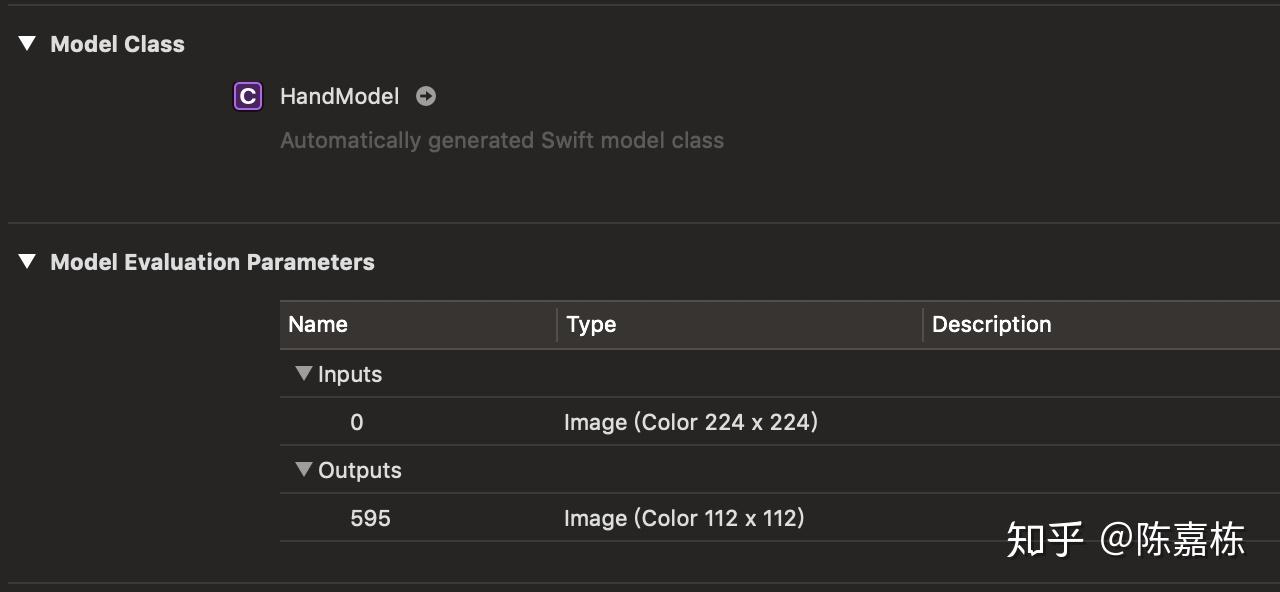Click the purple HandModel class icon
This screenshot has width=1280, height=592.
coord(247,96)
